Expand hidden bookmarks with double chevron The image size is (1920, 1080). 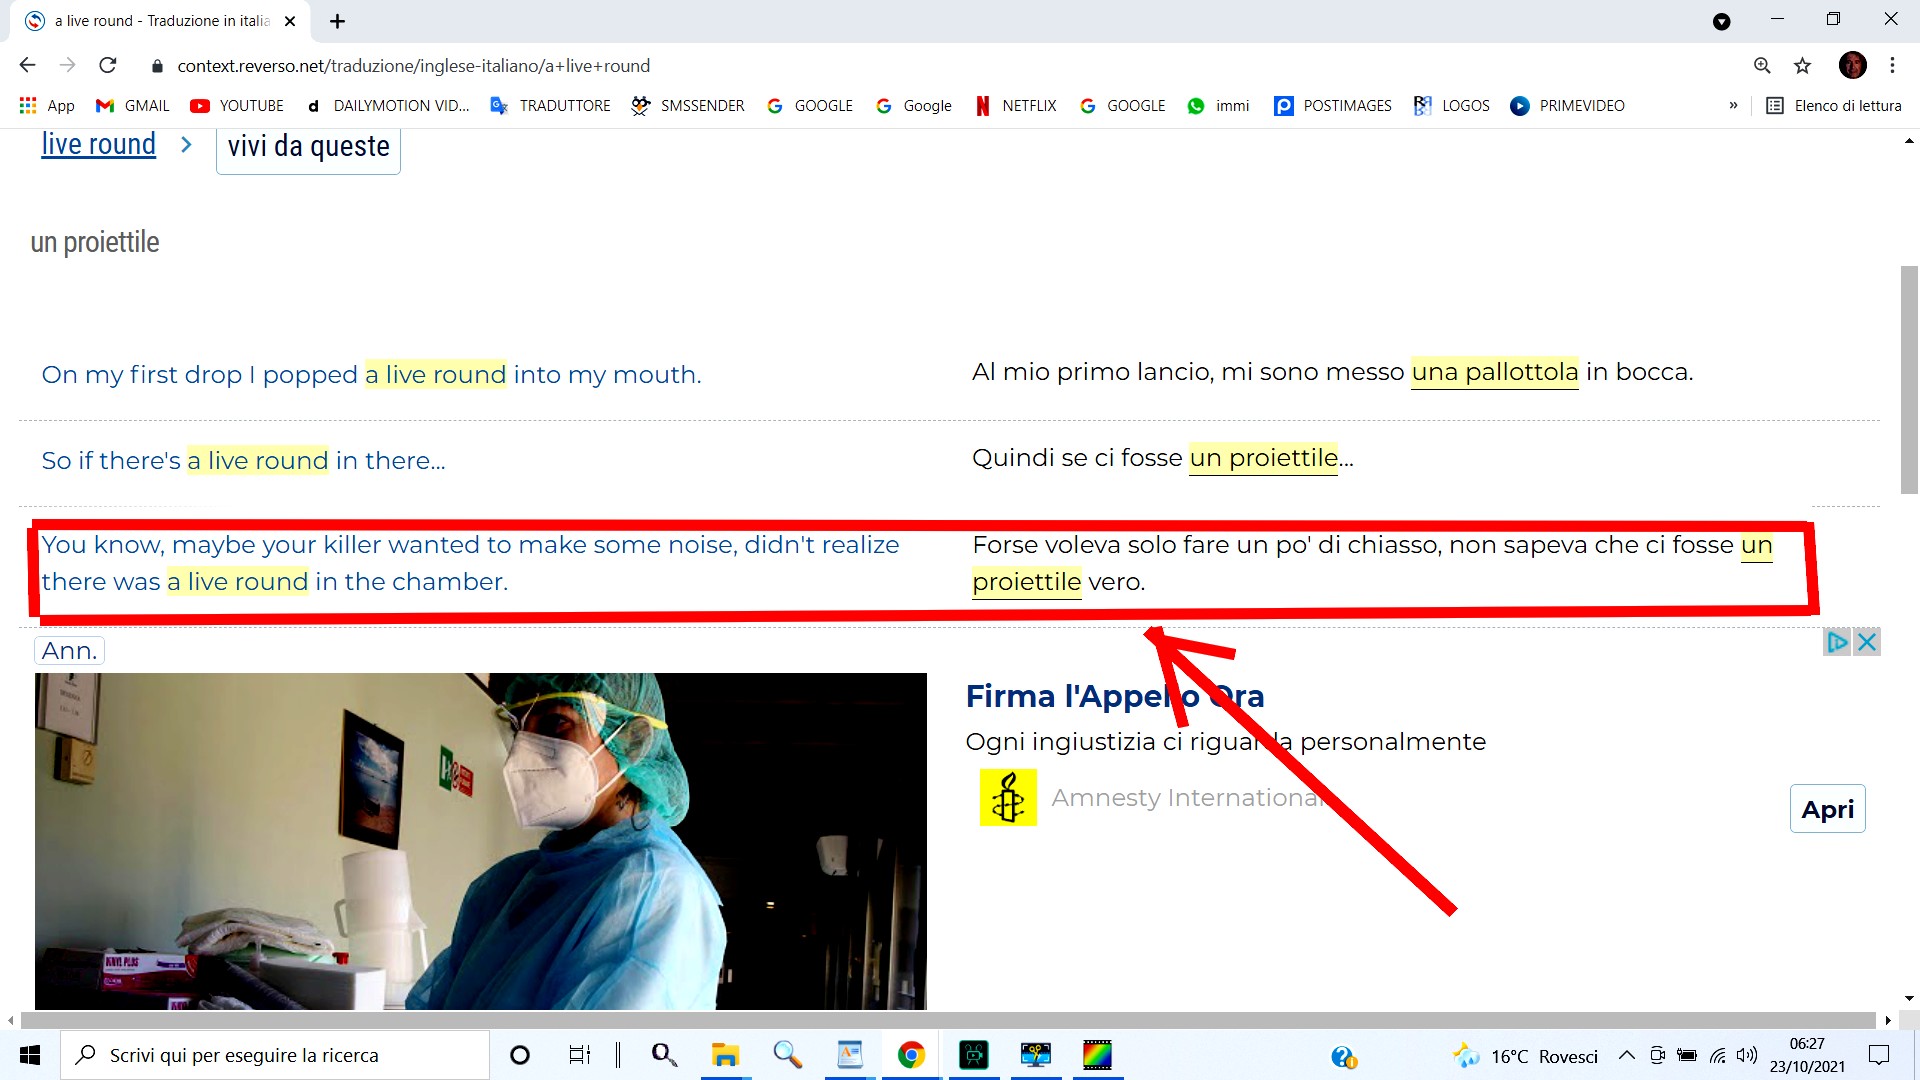click(x=1733, y=106)
